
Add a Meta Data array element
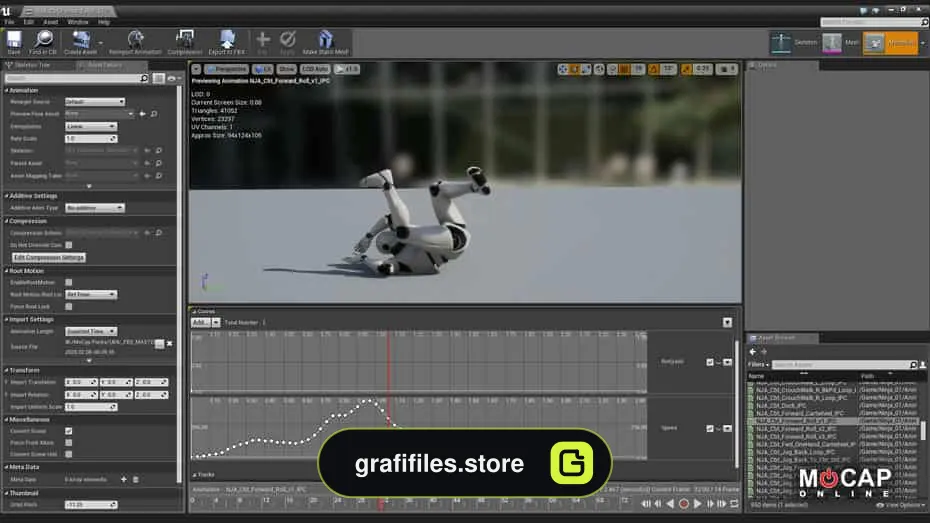(x=123, y=479)
